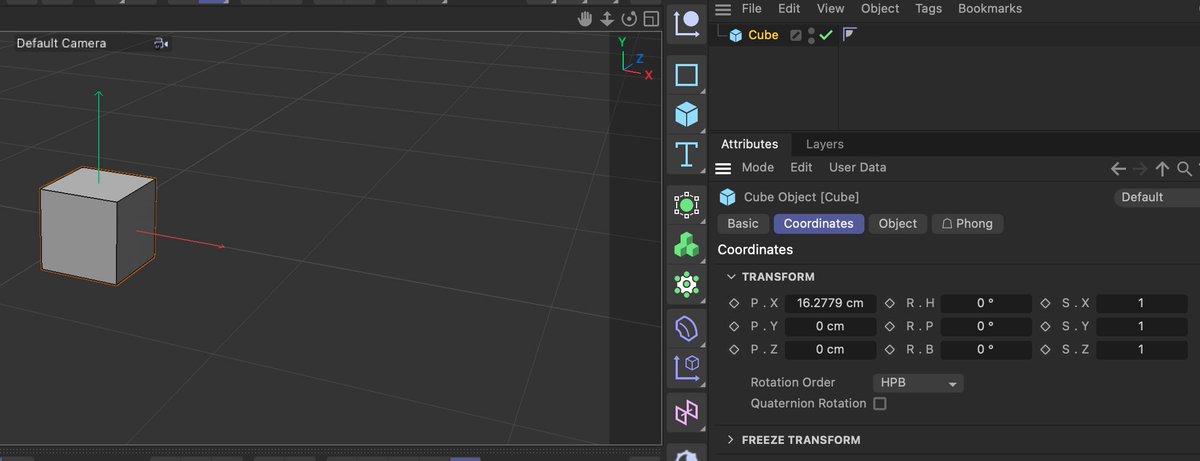Open the Attributes hamburger menu
Screen dimensions: 1200x461
pos(723,168)
